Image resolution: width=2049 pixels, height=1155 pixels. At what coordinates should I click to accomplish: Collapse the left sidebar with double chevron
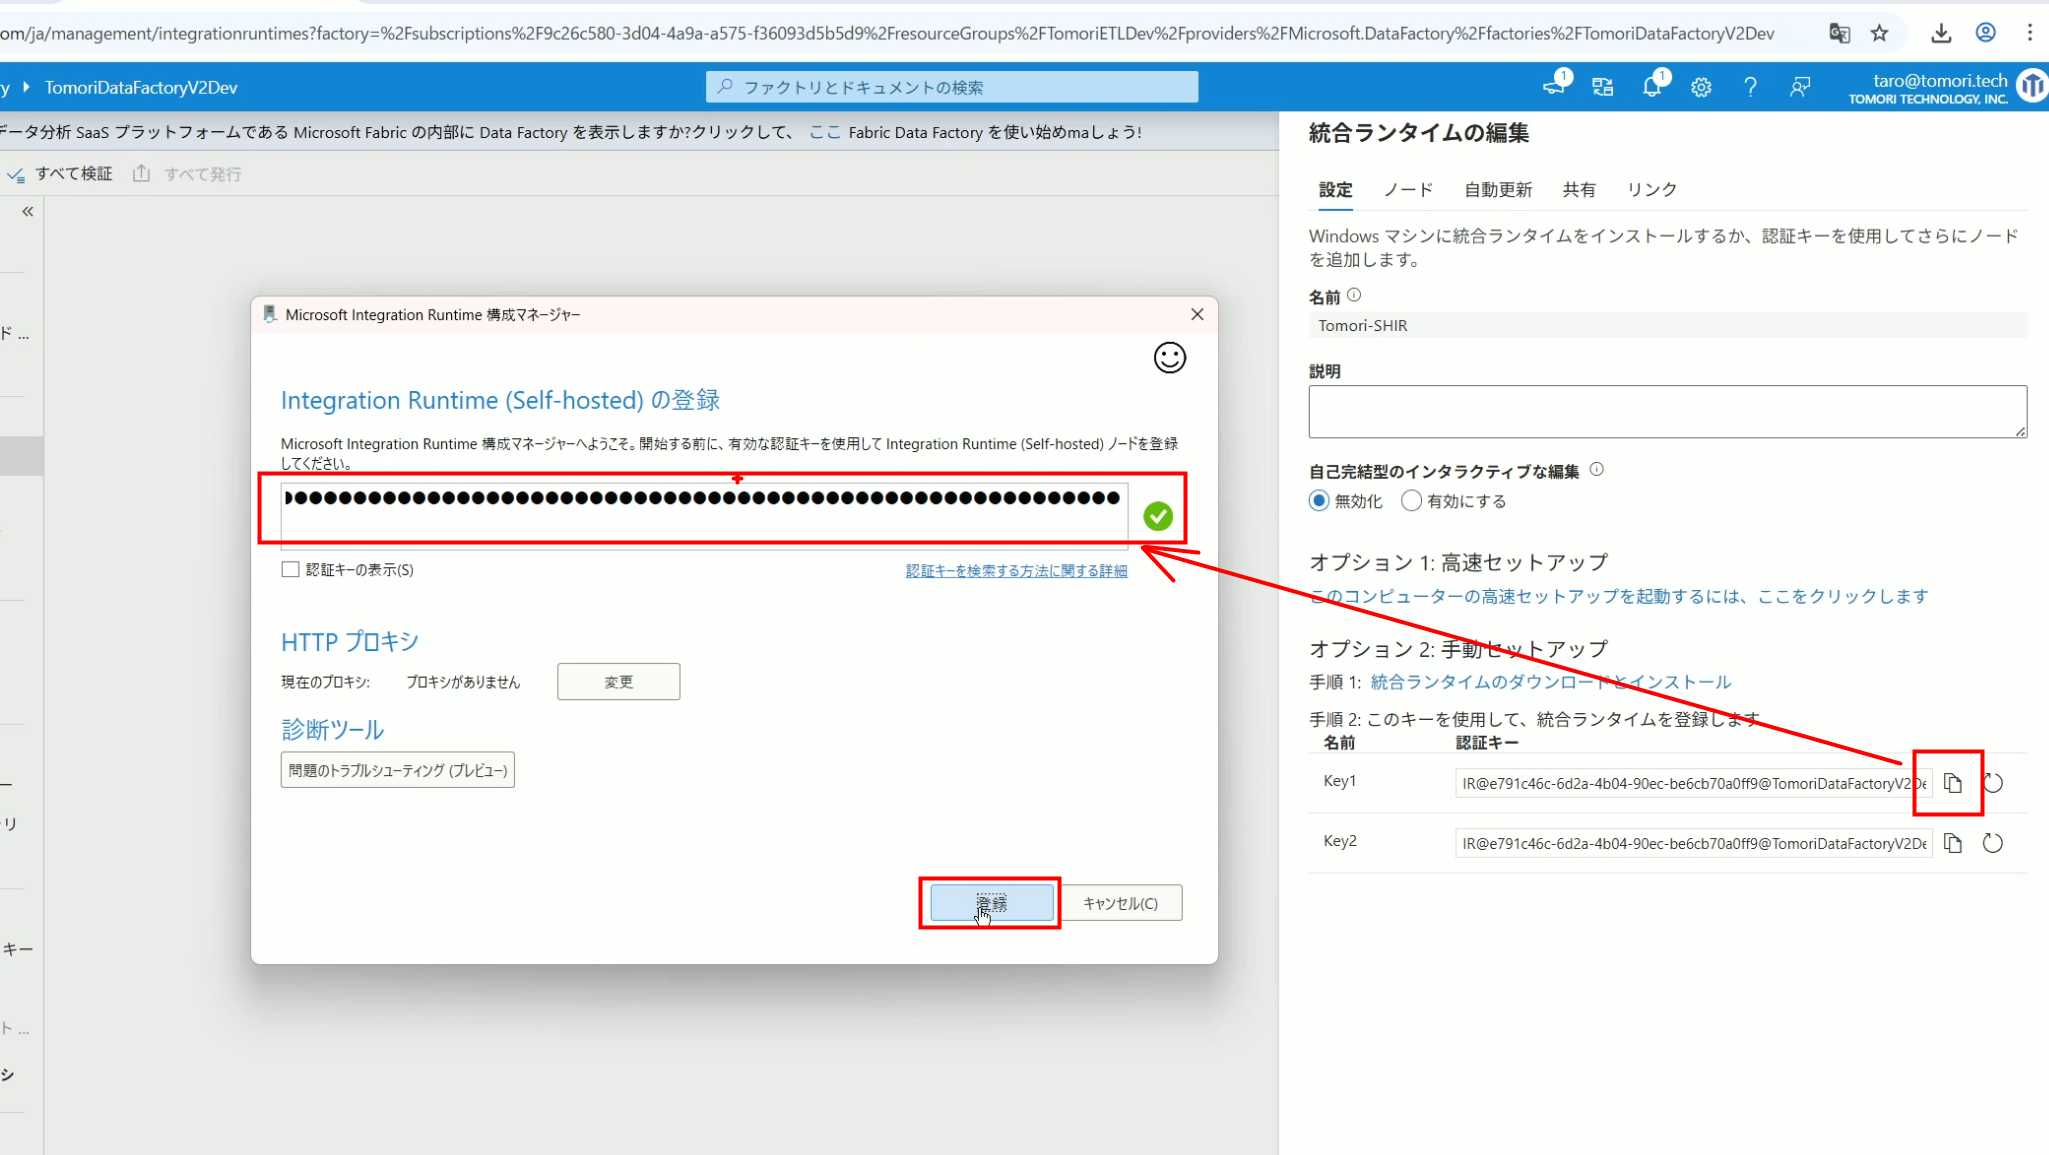(28, 211)
